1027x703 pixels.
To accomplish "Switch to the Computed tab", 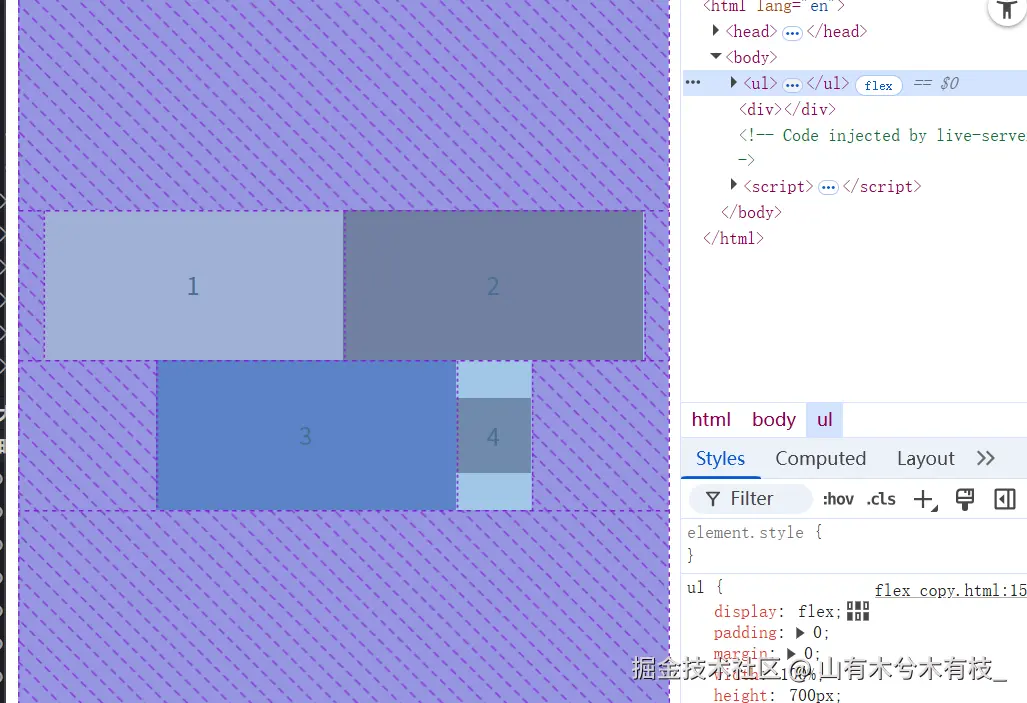I will pyautogui.click(x=821, y=458).
